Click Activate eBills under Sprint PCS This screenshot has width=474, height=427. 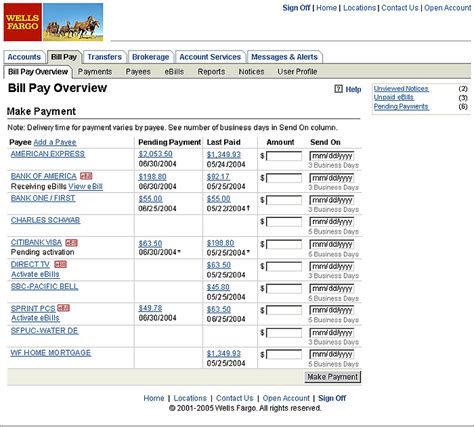click(x=35, y=318)
